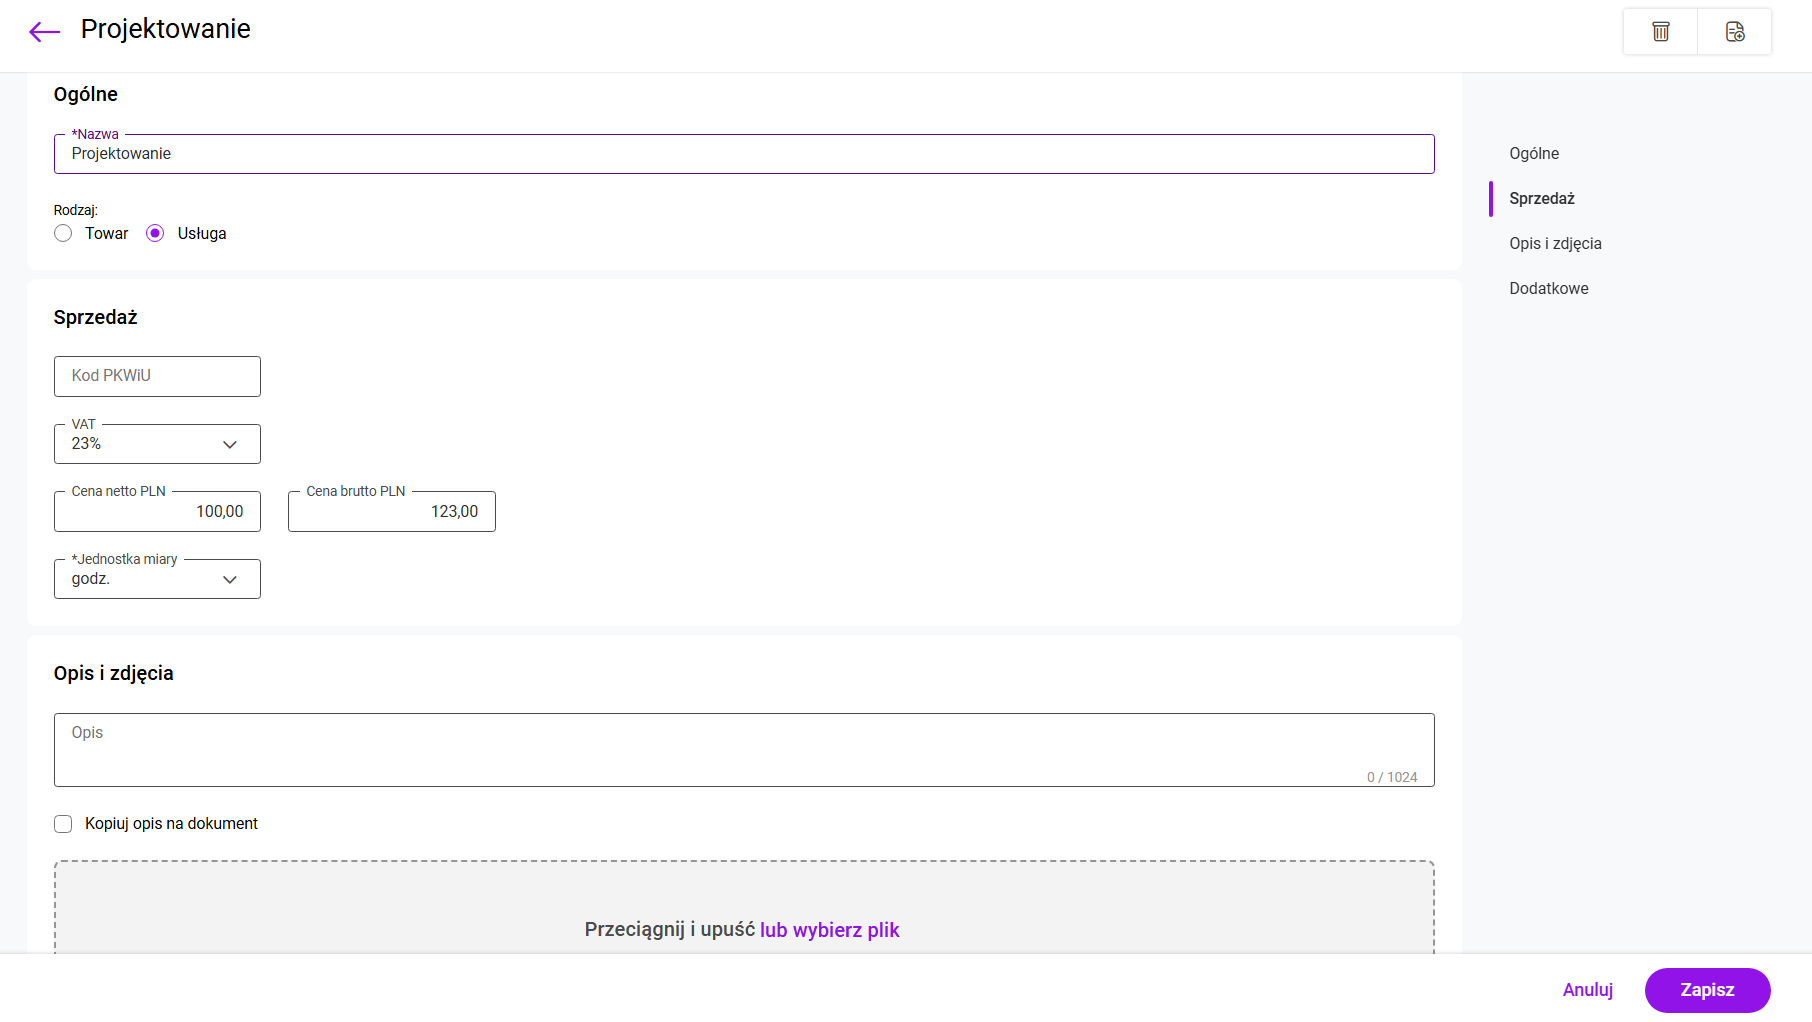Click the Cena brutto PLN field
1812x1022 pixels.
point(391,512)
